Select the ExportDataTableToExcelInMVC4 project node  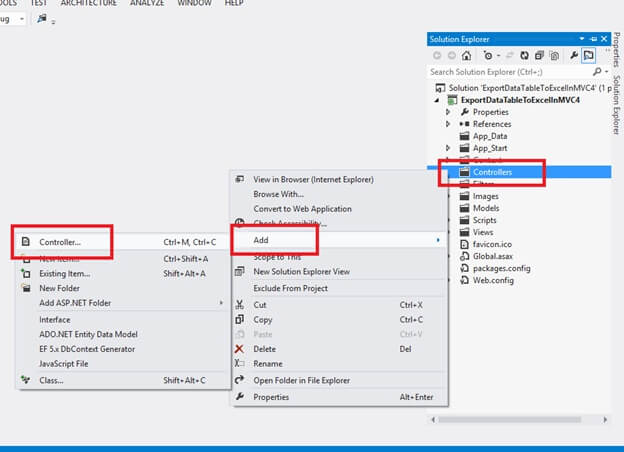[520, 100]
